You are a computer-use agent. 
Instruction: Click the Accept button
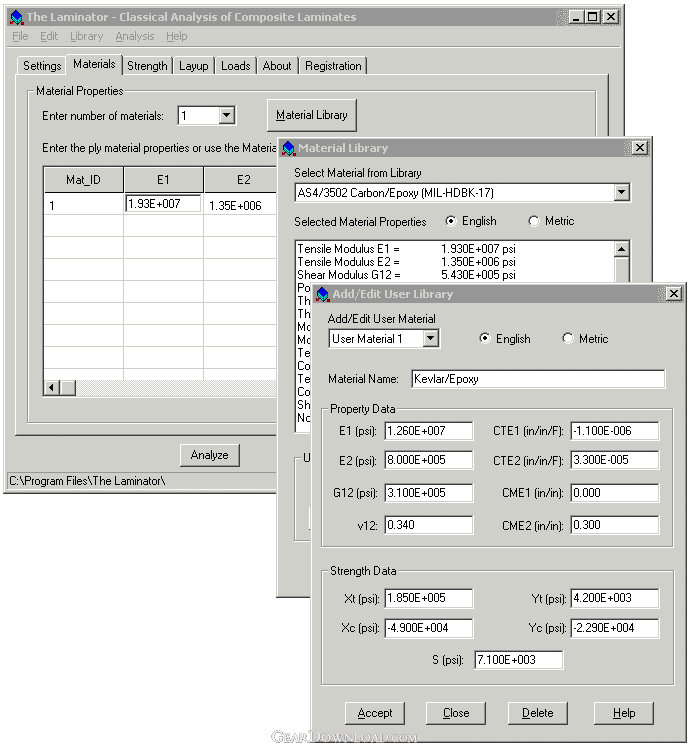[375, 713]
